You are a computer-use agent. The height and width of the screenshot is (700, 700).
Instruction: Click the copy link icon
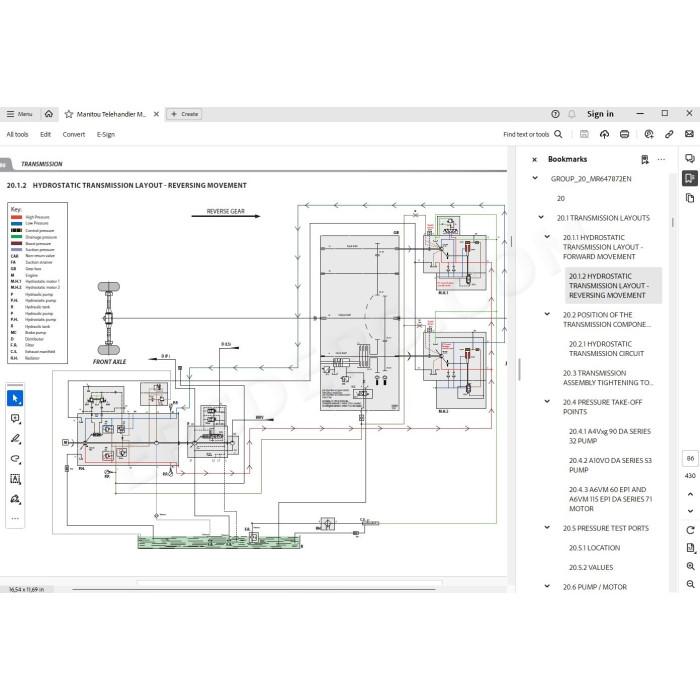669,134
